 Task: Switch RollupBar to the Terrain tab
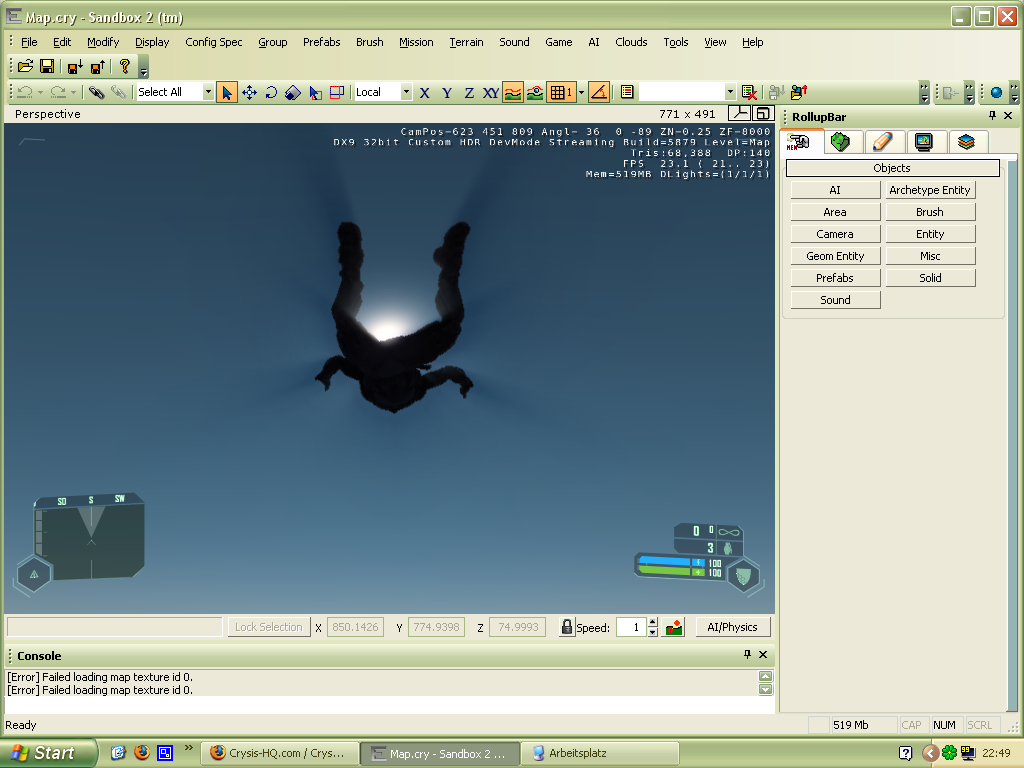(840, 142)
